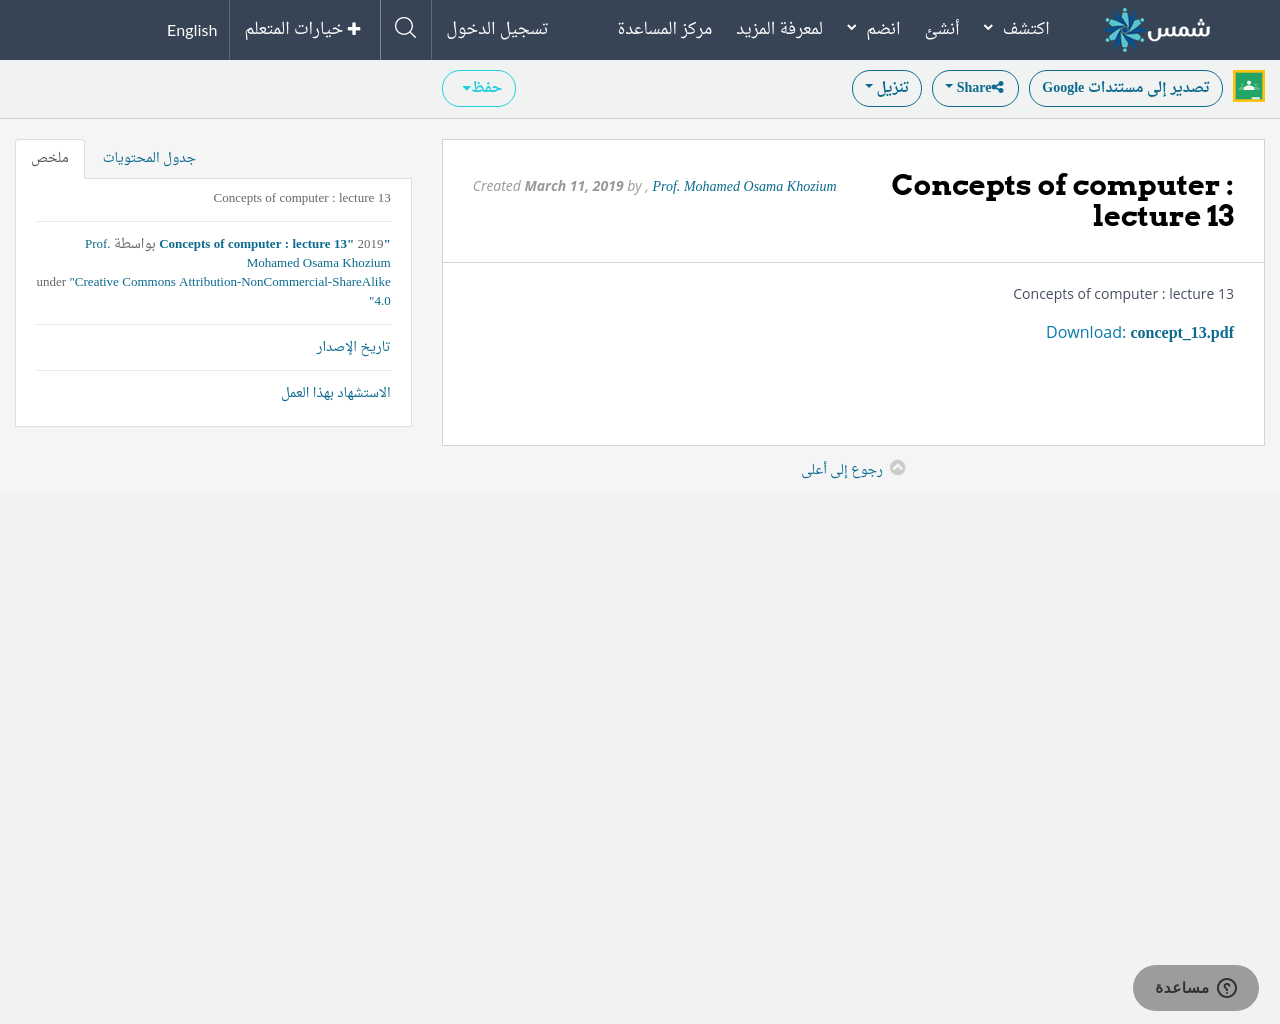The image size is (1280, 1024).
Task: Click the Shams logo icon
Action: [1124, 30]
